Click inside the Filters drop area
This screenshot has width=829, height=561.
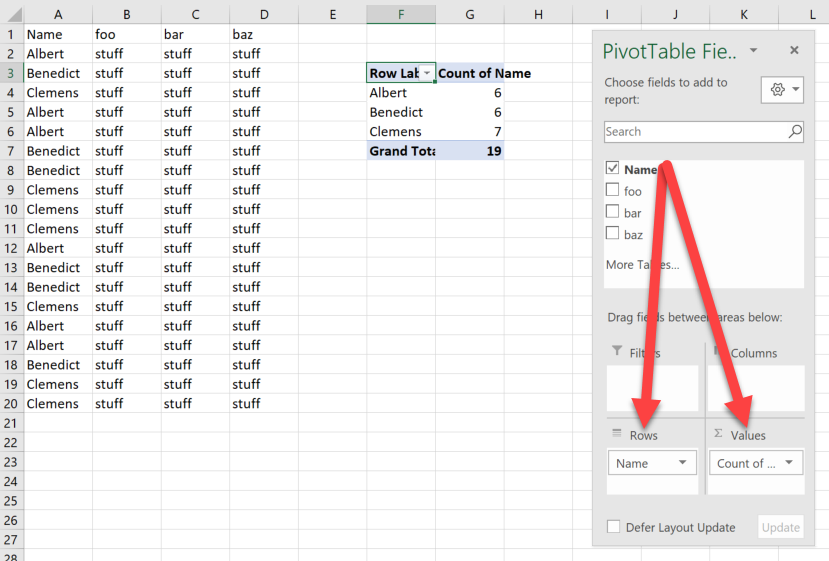tap(652, 388)
